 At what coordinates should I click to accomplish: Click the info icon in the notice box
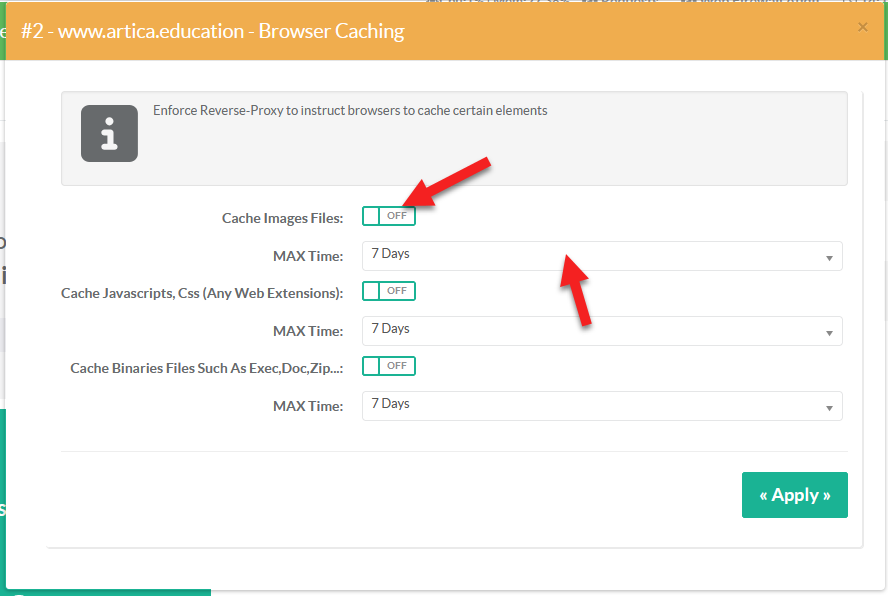click(109, 133)
